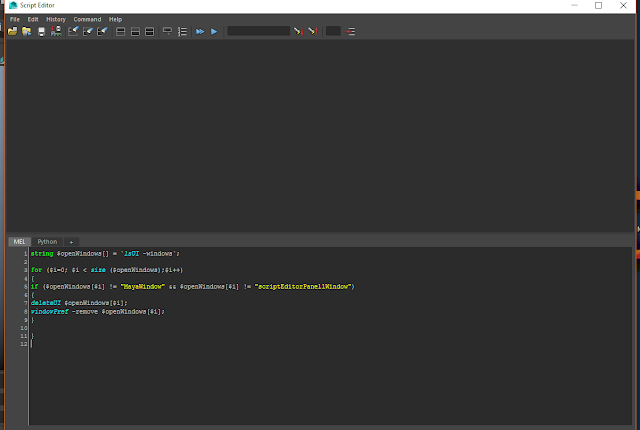Click the Script Editor app icon in title bar
The width and height of the screenshot is (640, 430).
pyautogui.click(x=13, y=5)
